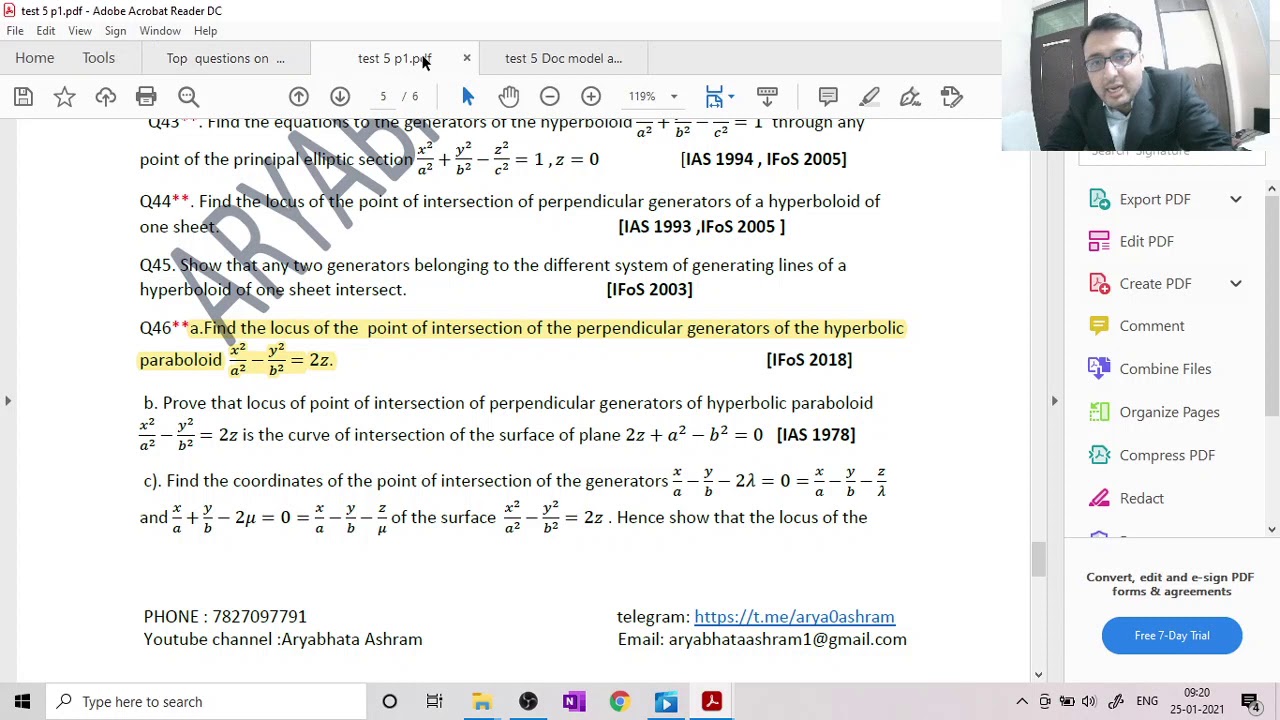Open Task View icon

coord(435,702)
